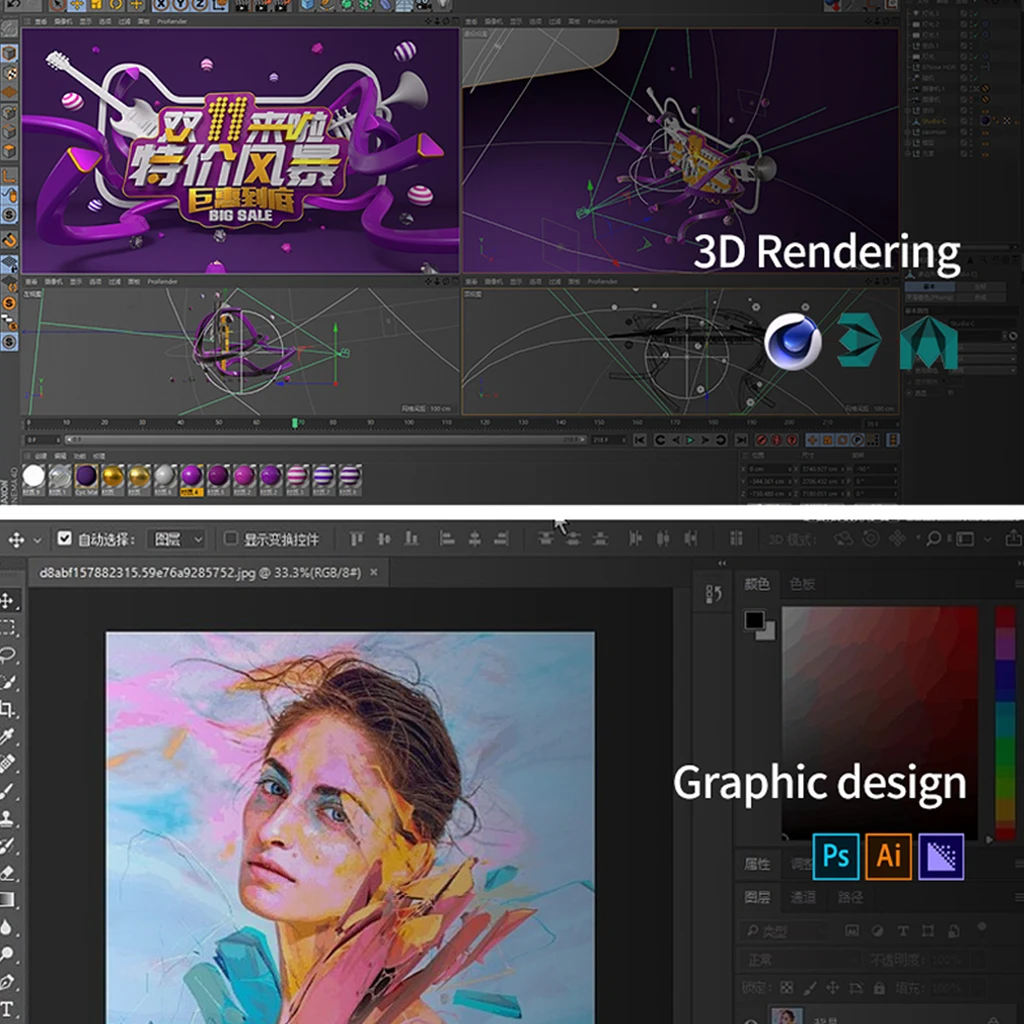Select the Move tool in Photoshop toolbar
Screen dimensions: 1024x1024
(8, 601)
